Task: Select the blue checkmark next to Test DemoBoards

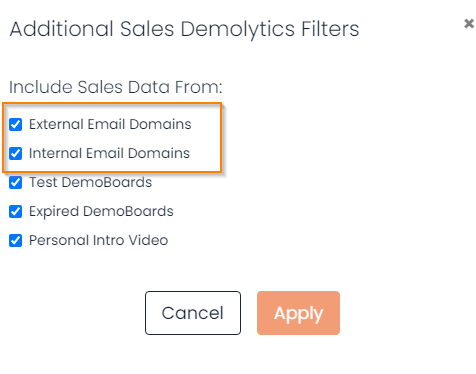Action: coord(15,182)
